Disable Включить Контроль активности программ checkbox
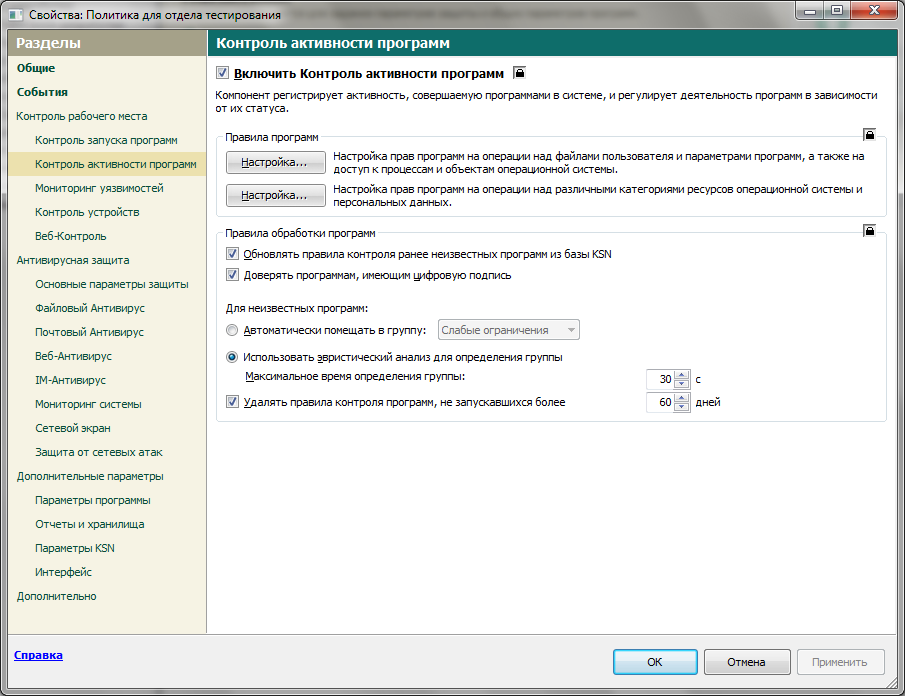This screenshot has height=696, width=905. click(222, 73)
